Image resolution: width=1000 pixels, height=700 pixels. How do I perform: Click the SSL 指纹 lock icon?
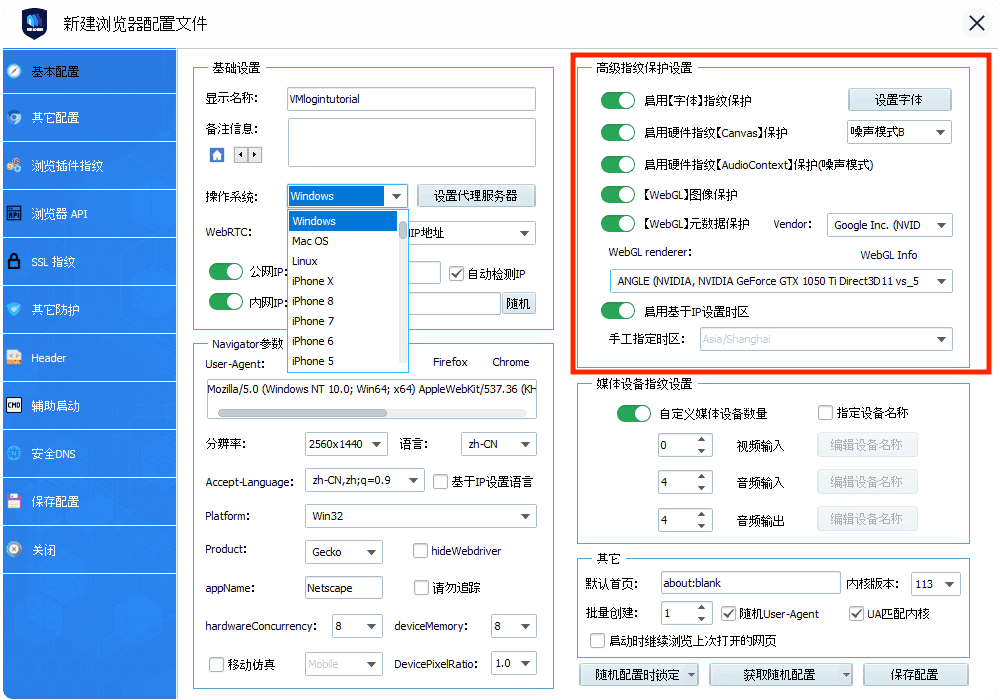14,261
